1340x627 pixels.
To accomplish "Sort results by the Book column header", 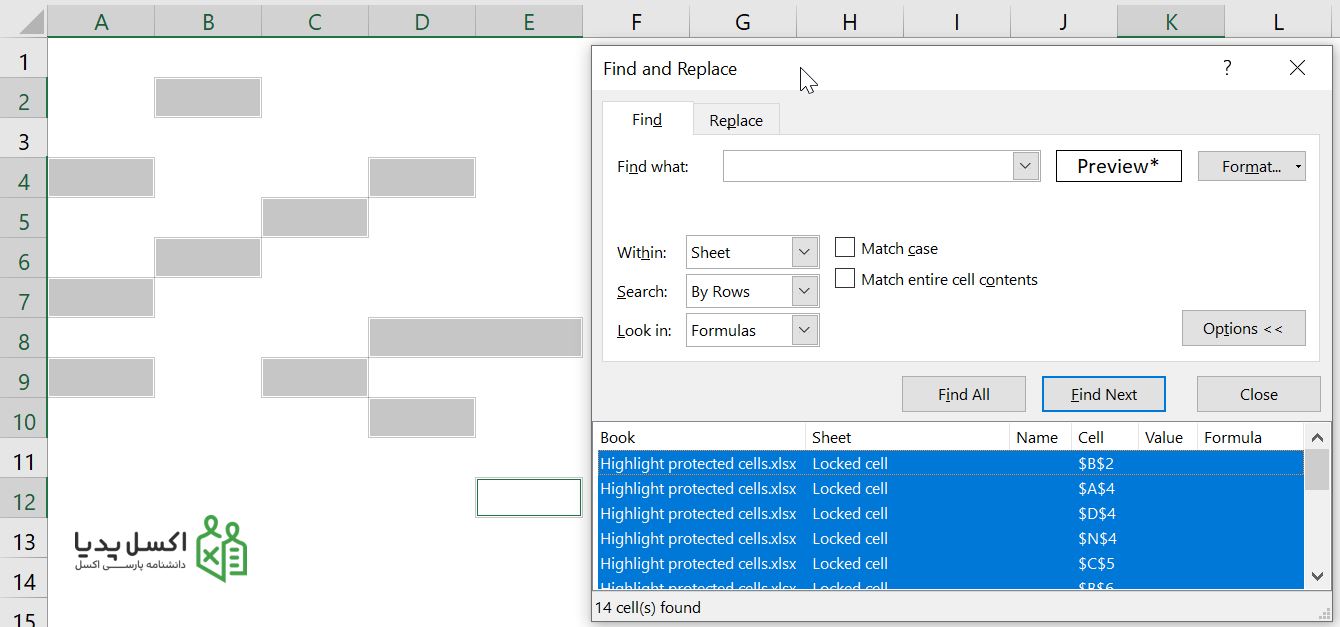I will pos(700,437).
